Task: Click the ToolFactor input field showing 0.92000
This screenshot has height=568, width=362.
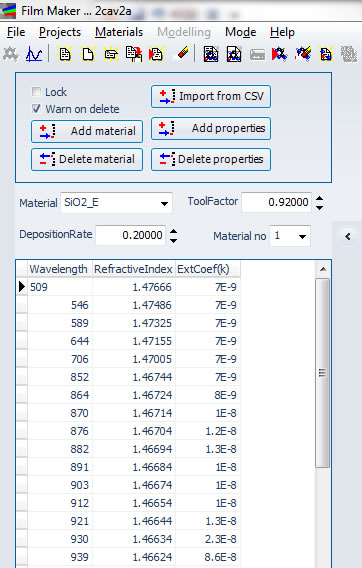Action: pyautogui.click(x=276, y=202)
